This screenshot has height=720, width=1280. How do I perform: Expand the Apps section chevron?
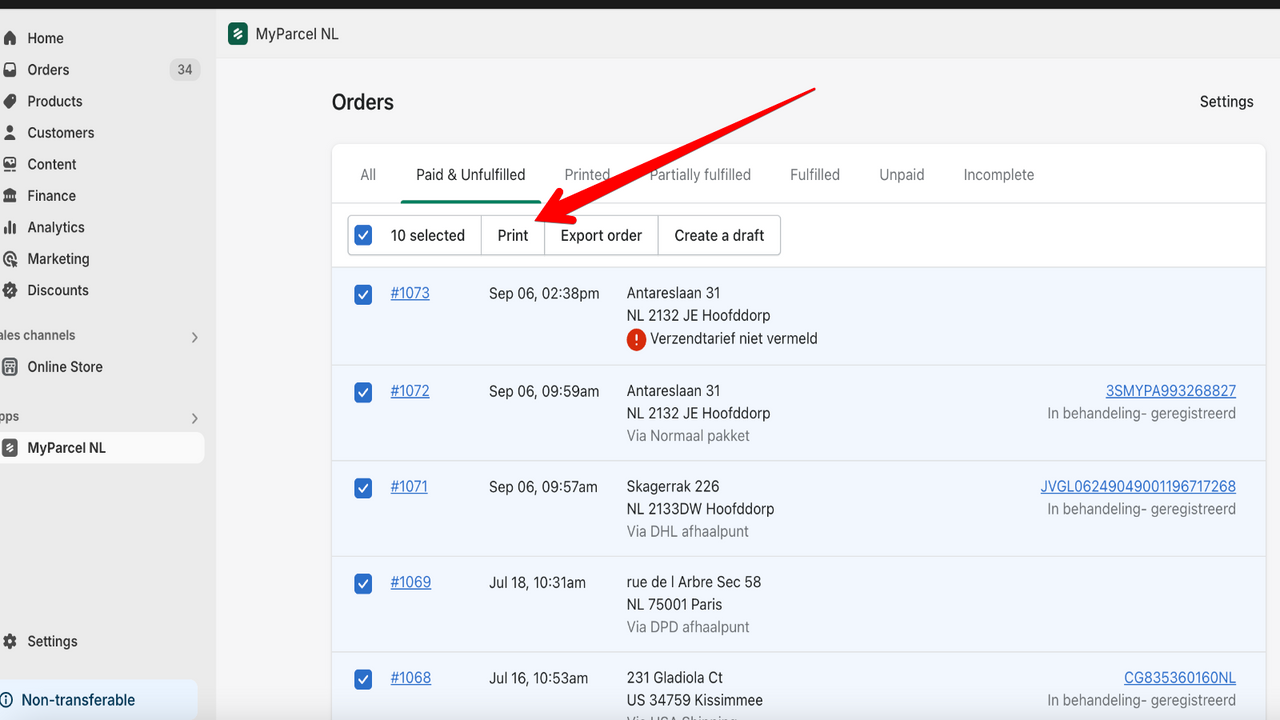click(x=195, y=418)
